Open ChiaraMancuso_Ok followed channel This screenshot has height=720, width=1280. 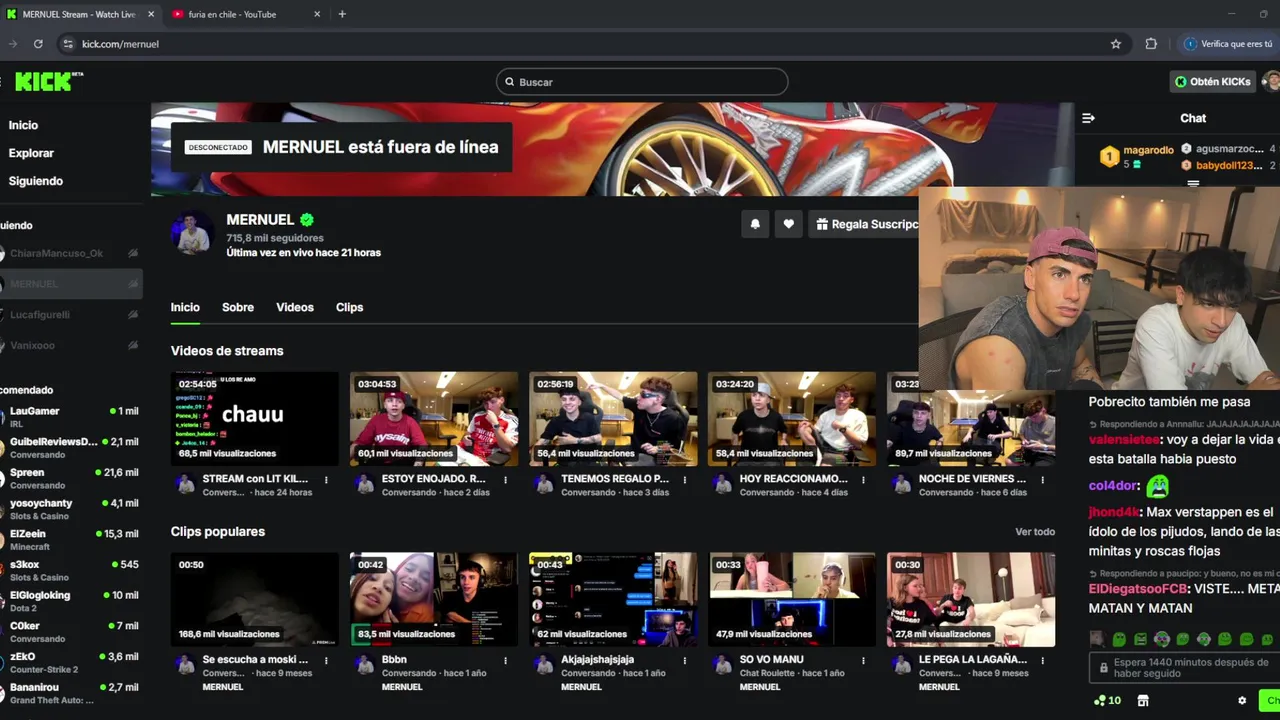tap(71, 253)
